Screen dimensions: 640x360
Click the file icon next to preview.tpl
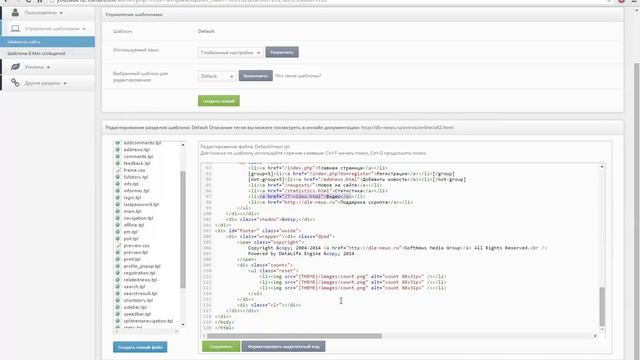click(x=118, y=252)
